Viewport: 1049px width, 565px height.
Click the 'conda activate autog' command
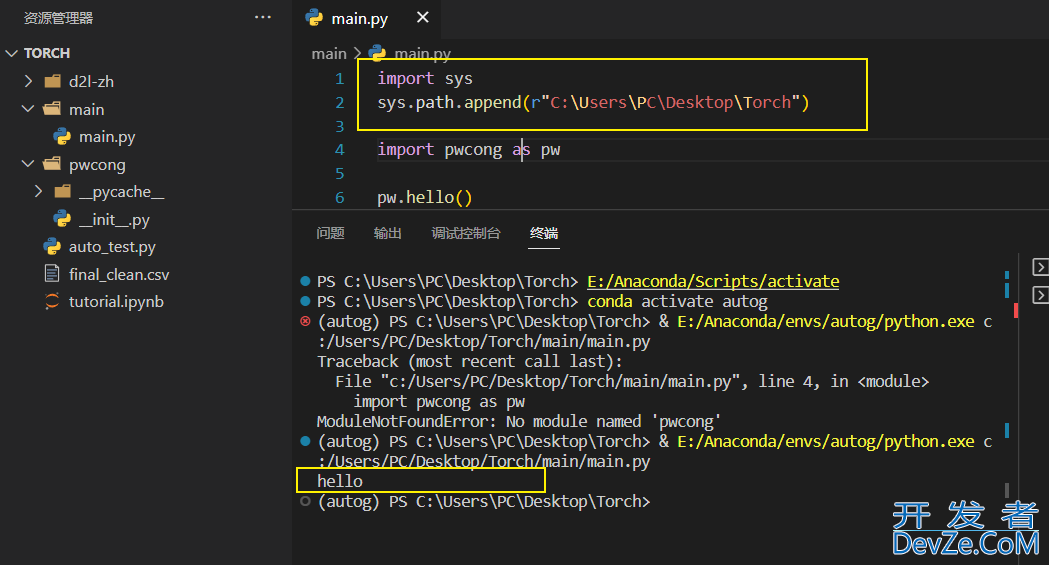point(677,302)
